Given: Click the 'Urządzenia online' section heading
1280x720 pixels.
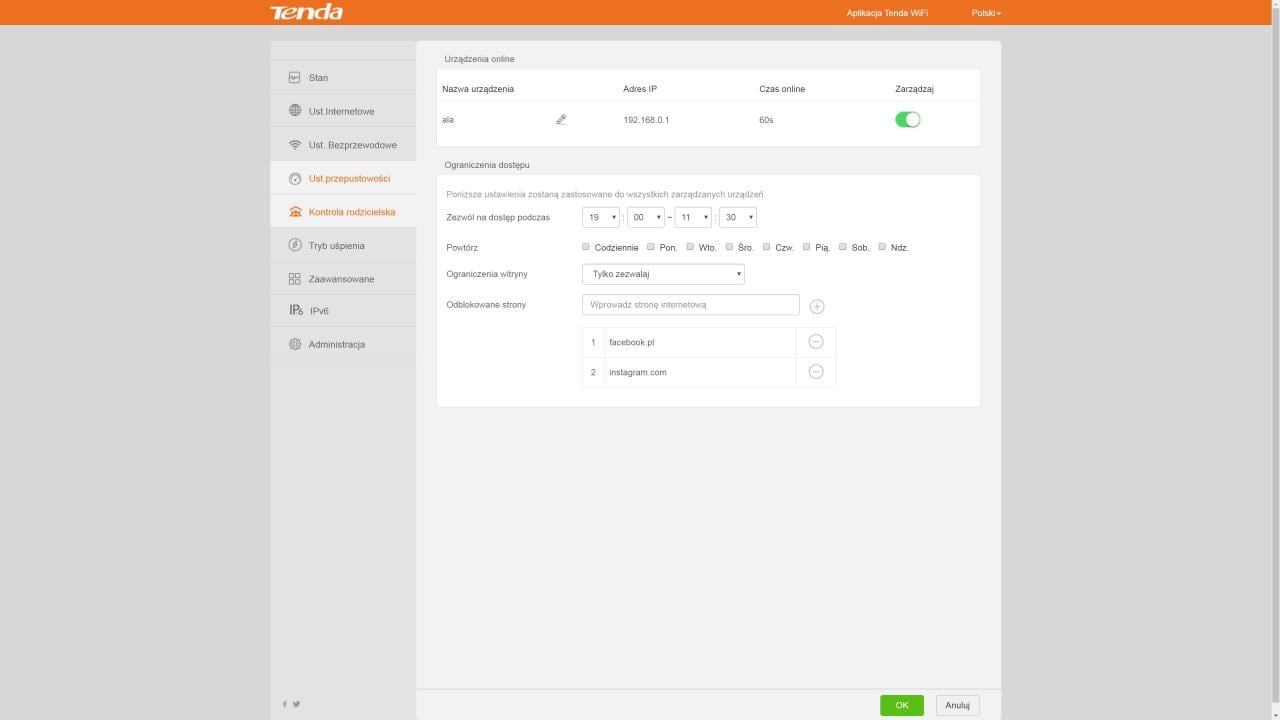Looking at the screenshot, I should [479, 59].
